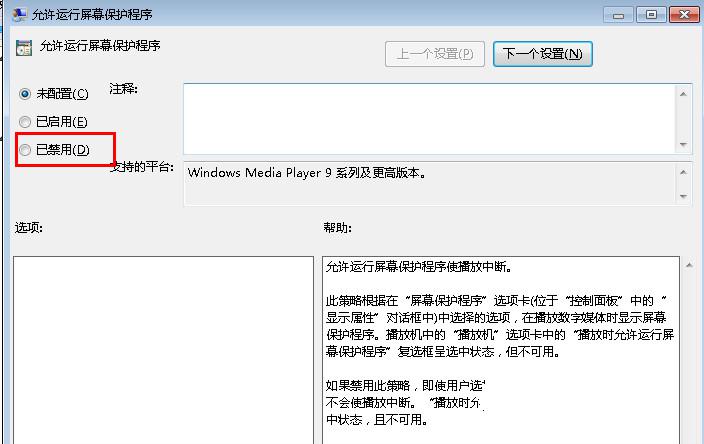
Task: Close the 允许运行屏幕保护程序 dialog
Action: [683, 14]
